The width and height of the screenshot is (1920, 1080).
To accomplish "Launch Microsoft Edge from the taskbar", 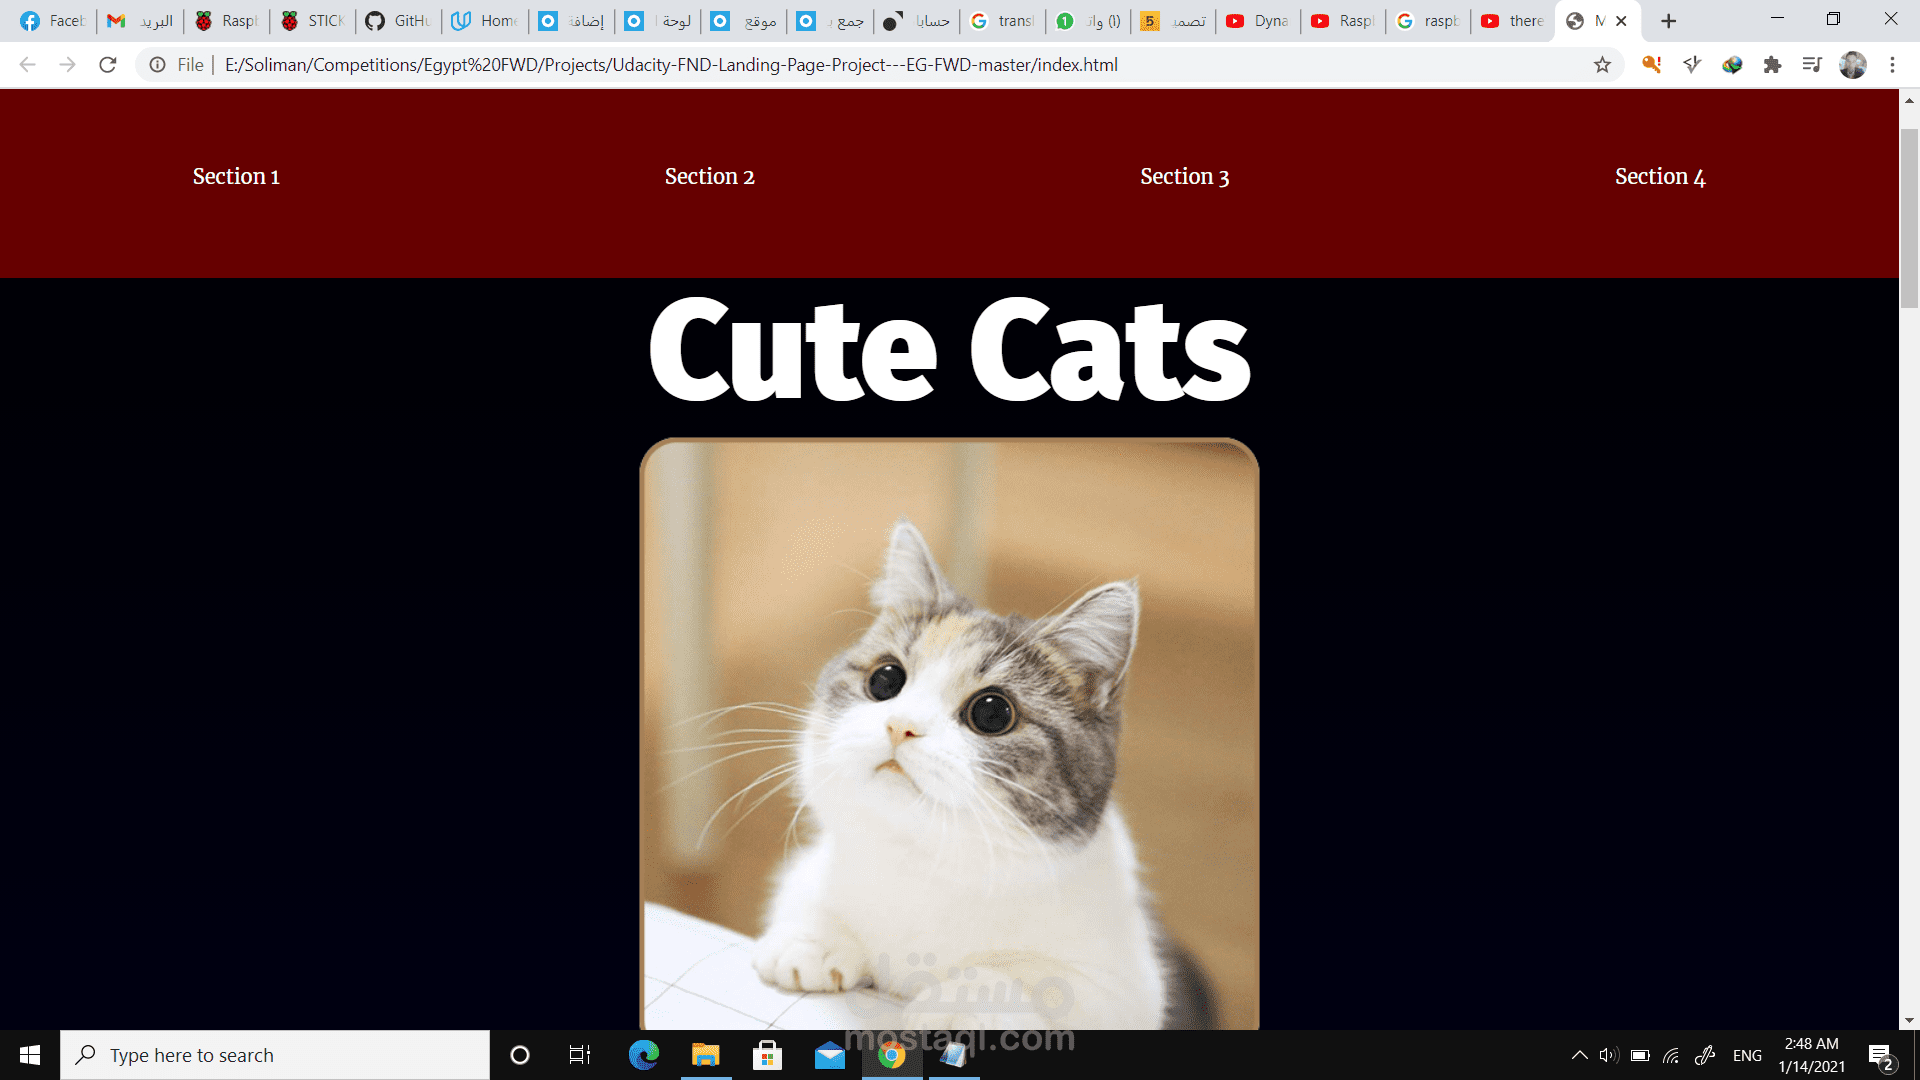I will tap(644, 1055).
